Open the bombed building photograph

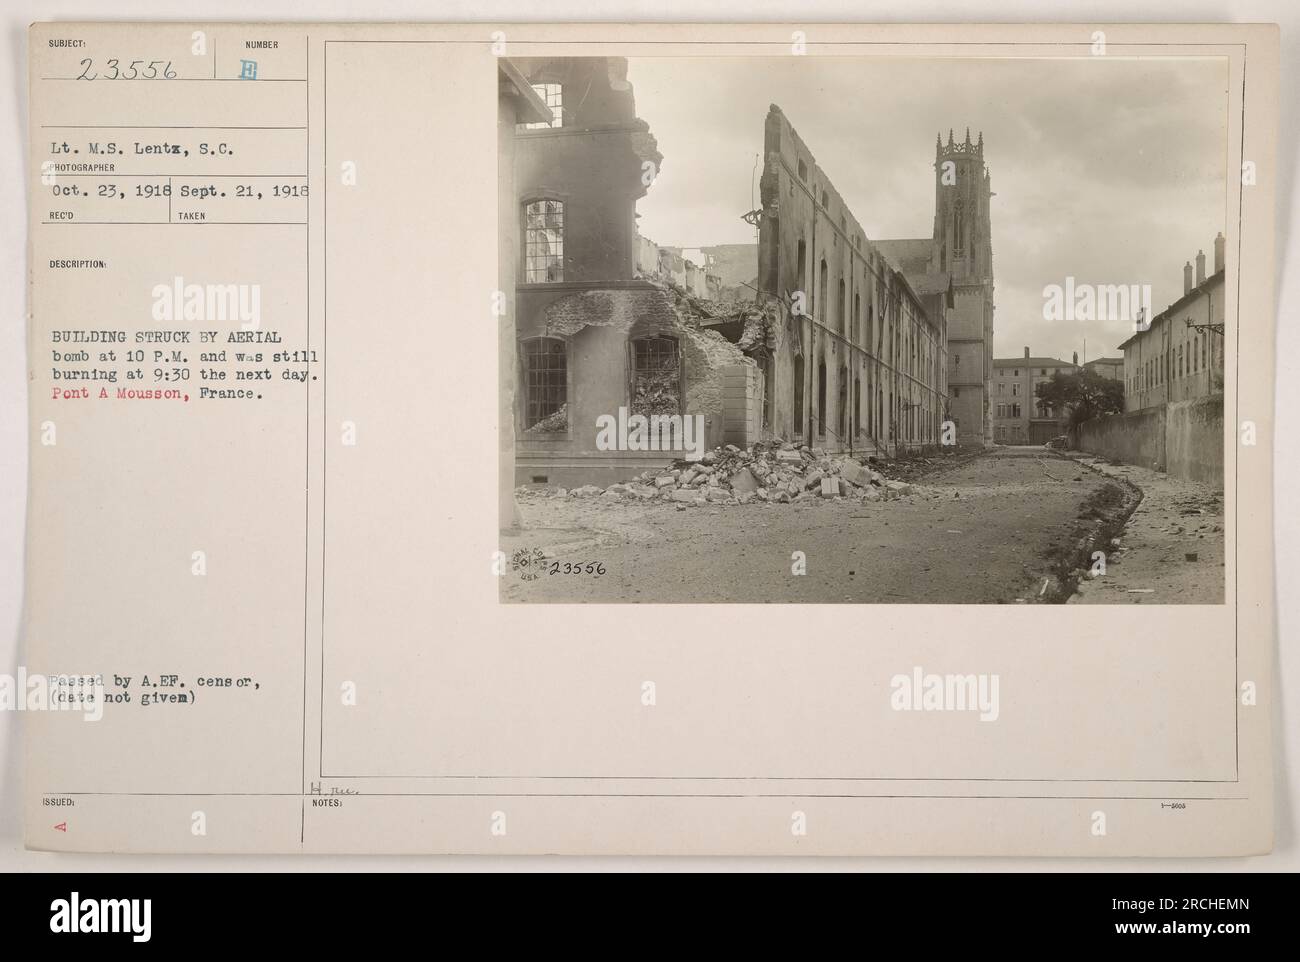tap(861, 329)
